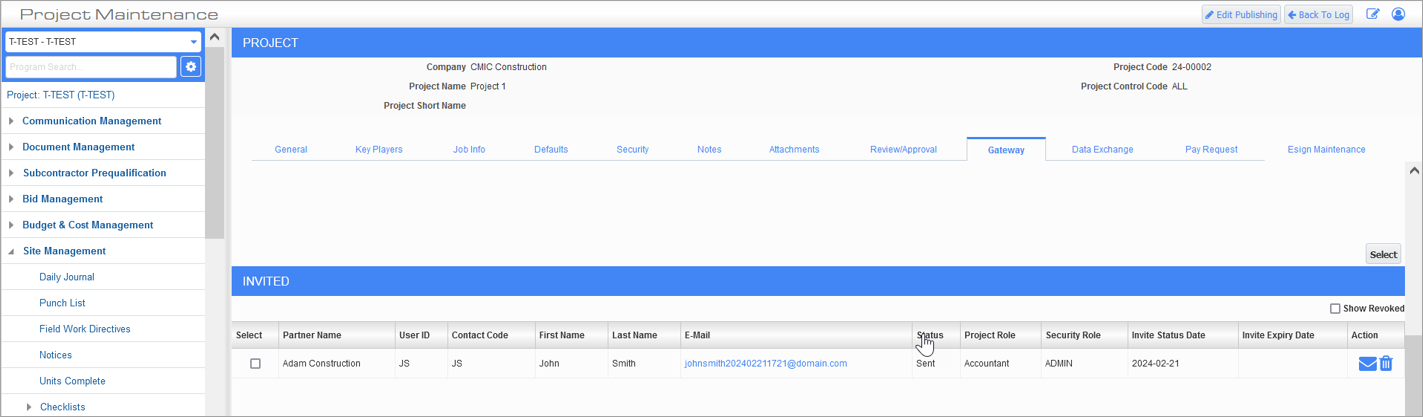Expand the Checklists sub-node
Viewport: 1423px width, 417px height.
pyautogui.click(x=29, y=407)
